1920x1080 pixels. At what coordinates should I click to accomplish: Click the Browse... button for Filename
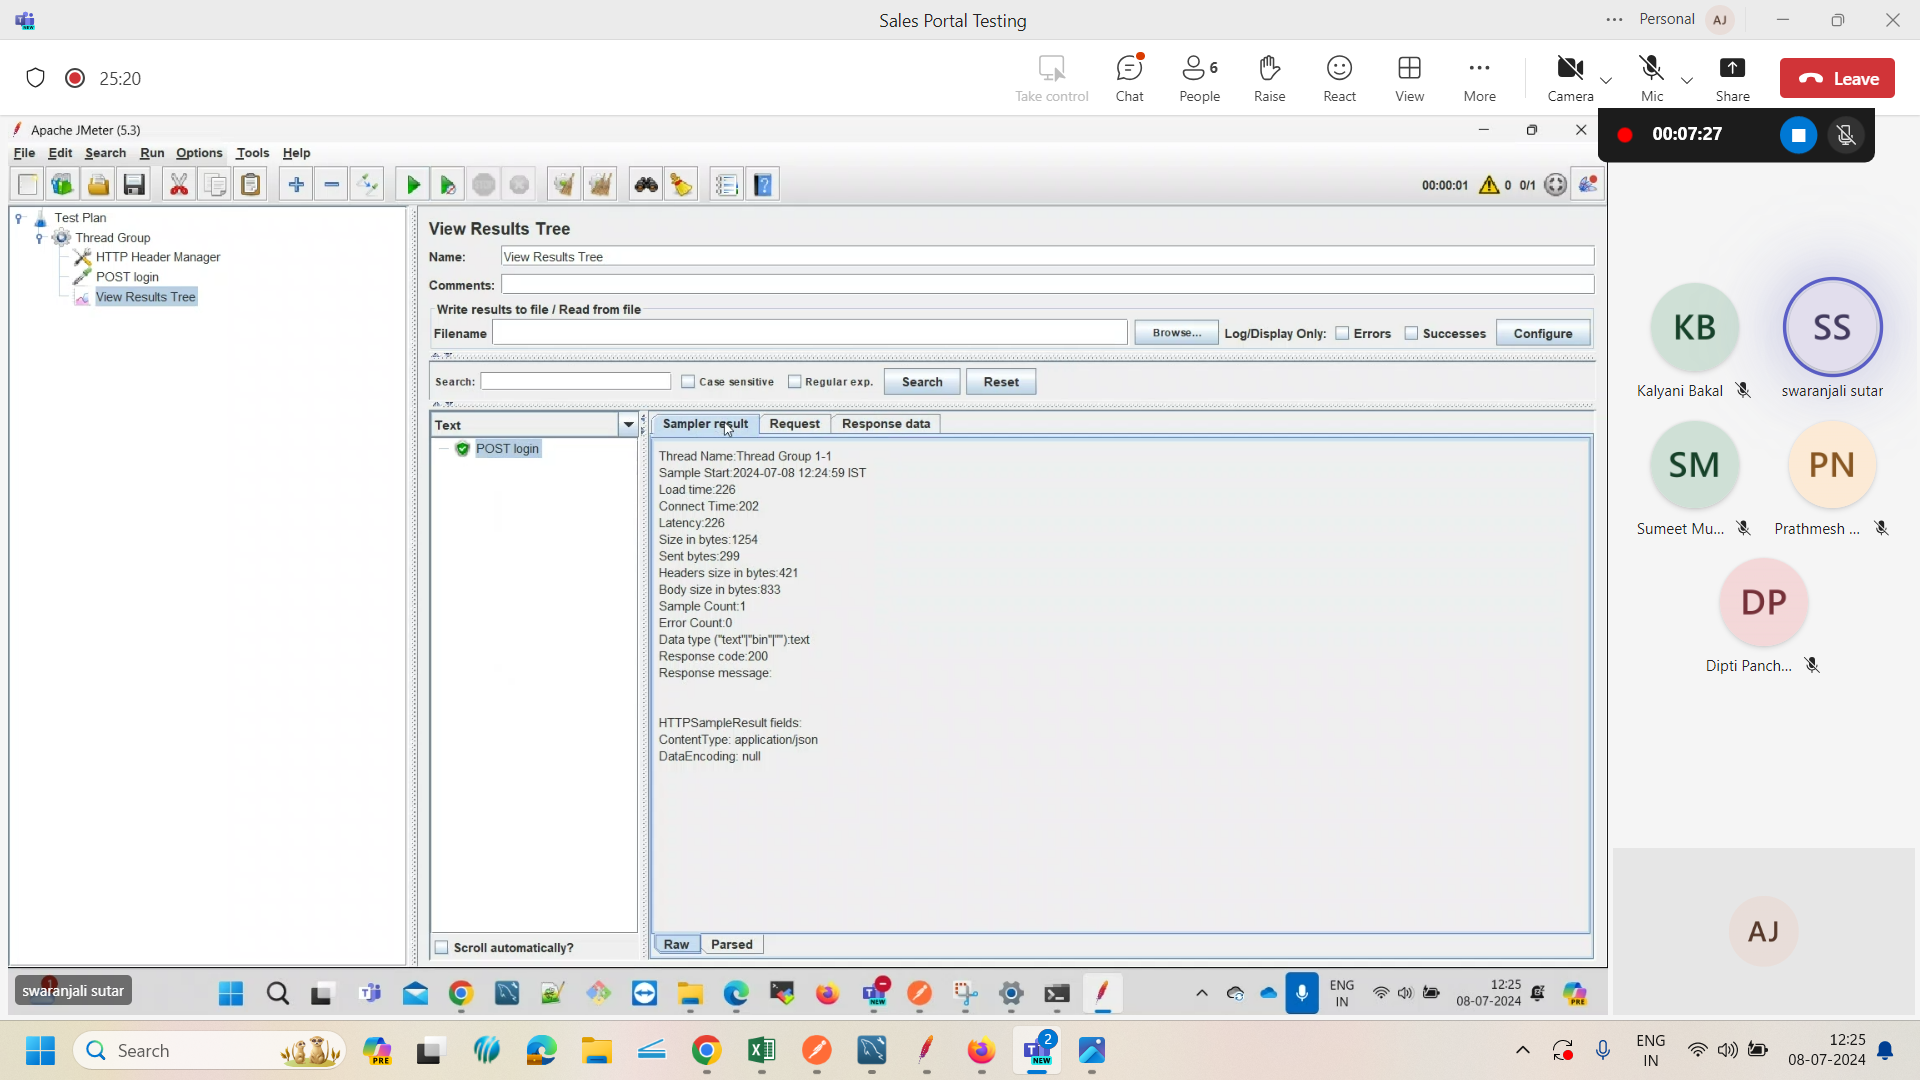[1176, 333]
